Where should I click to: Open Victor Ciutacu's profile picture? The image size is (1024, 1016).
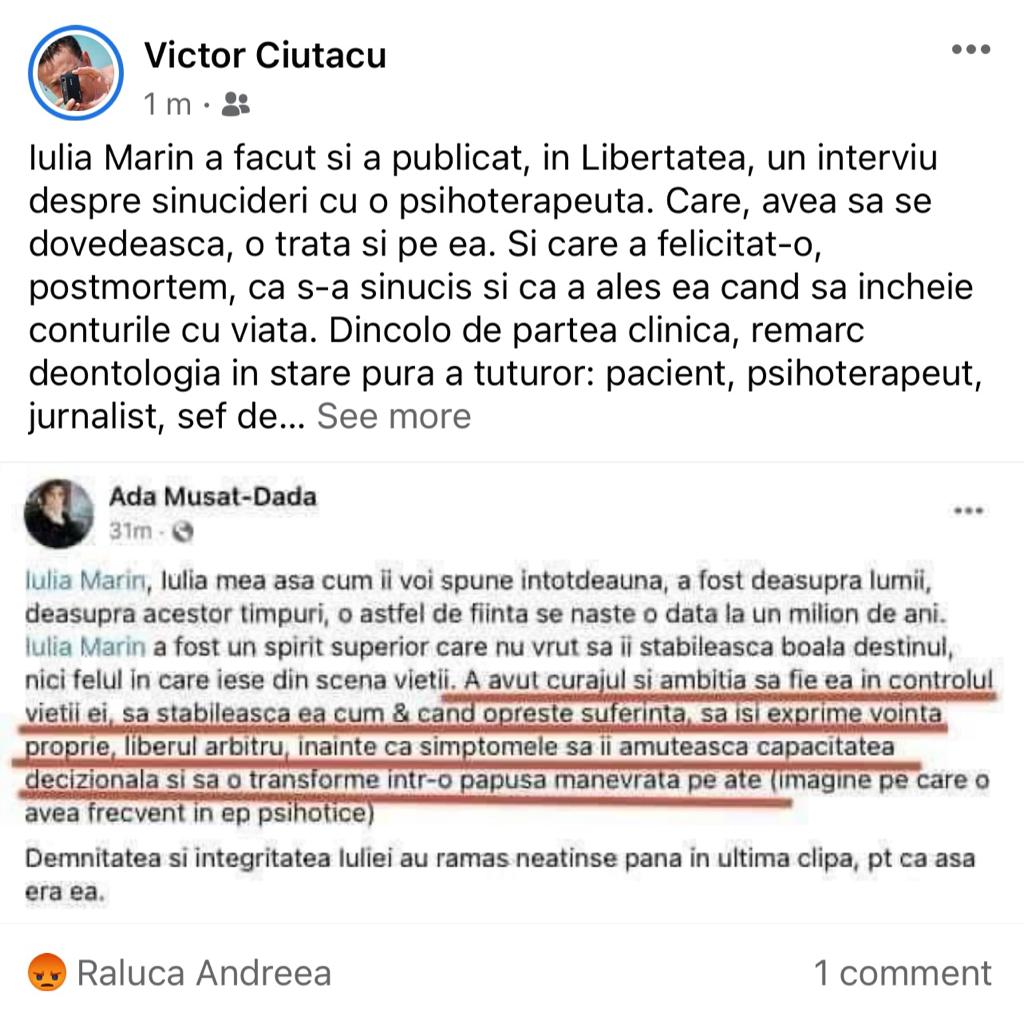[x=76, y=73]
